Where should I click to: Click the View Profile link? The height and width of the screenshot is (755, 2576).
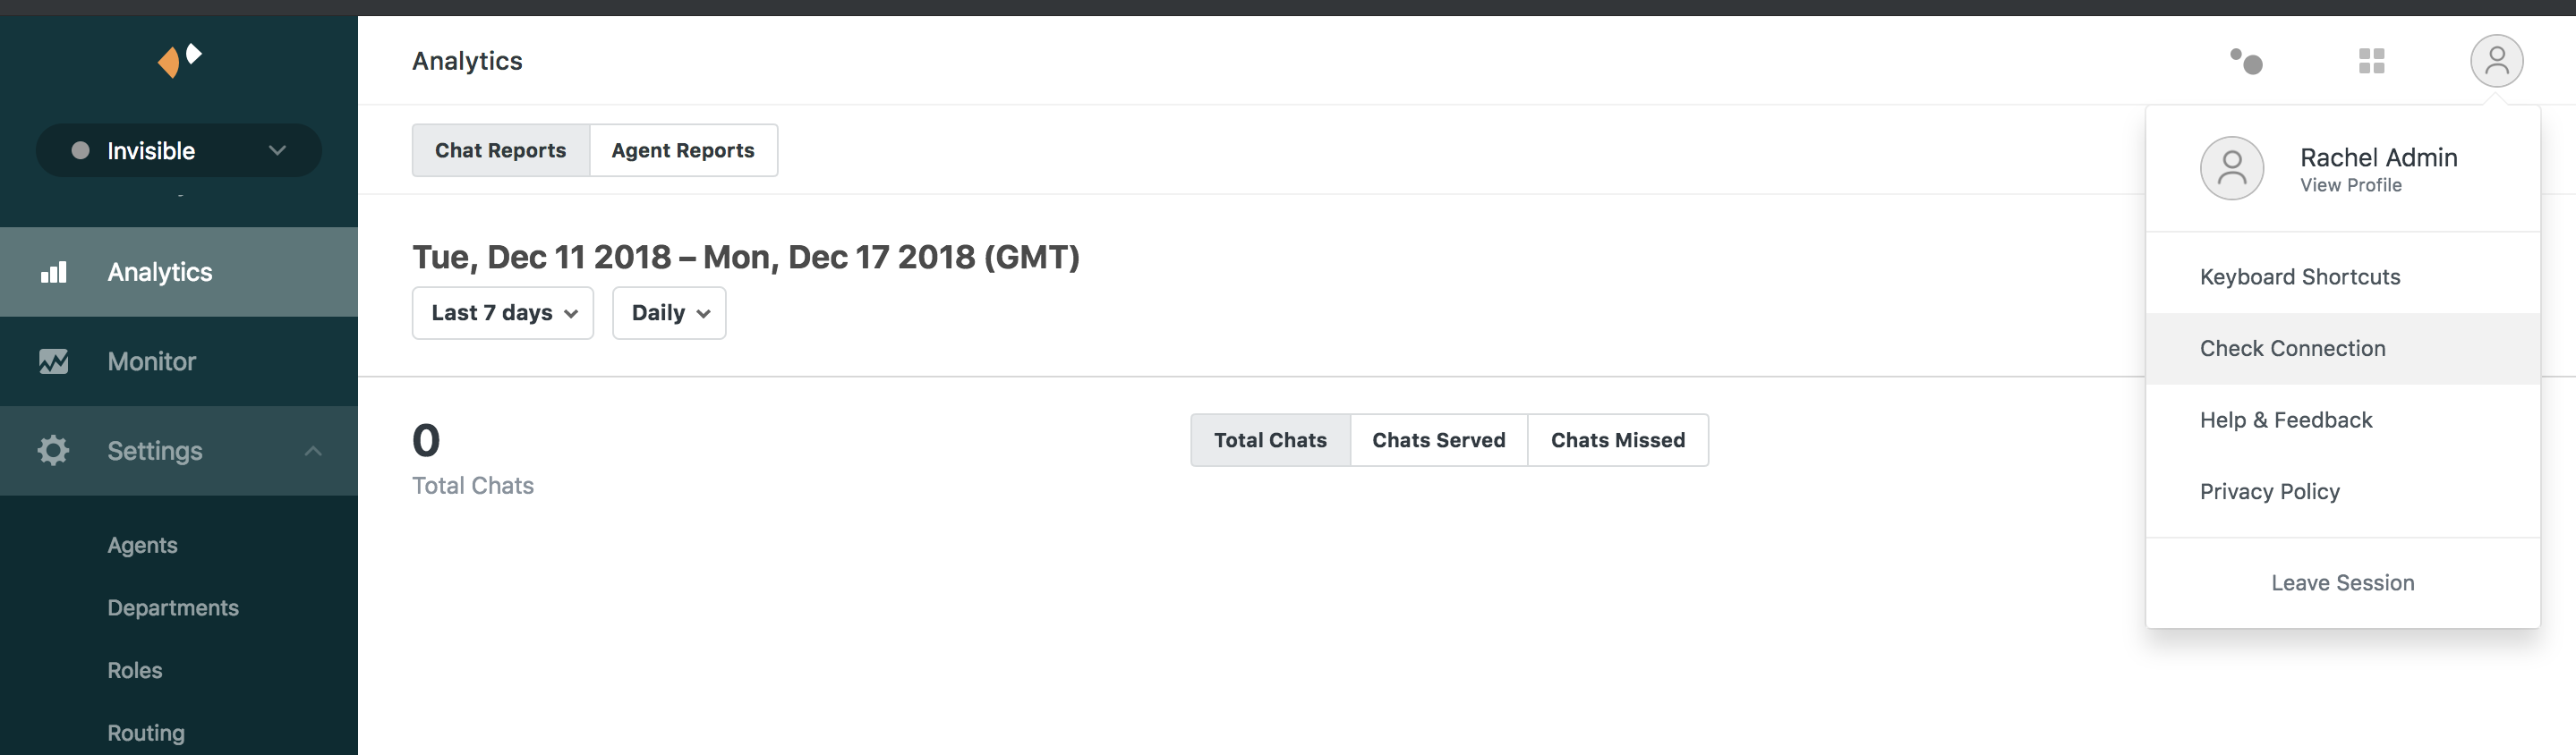pyautogui.click(x=2350, y=185)
